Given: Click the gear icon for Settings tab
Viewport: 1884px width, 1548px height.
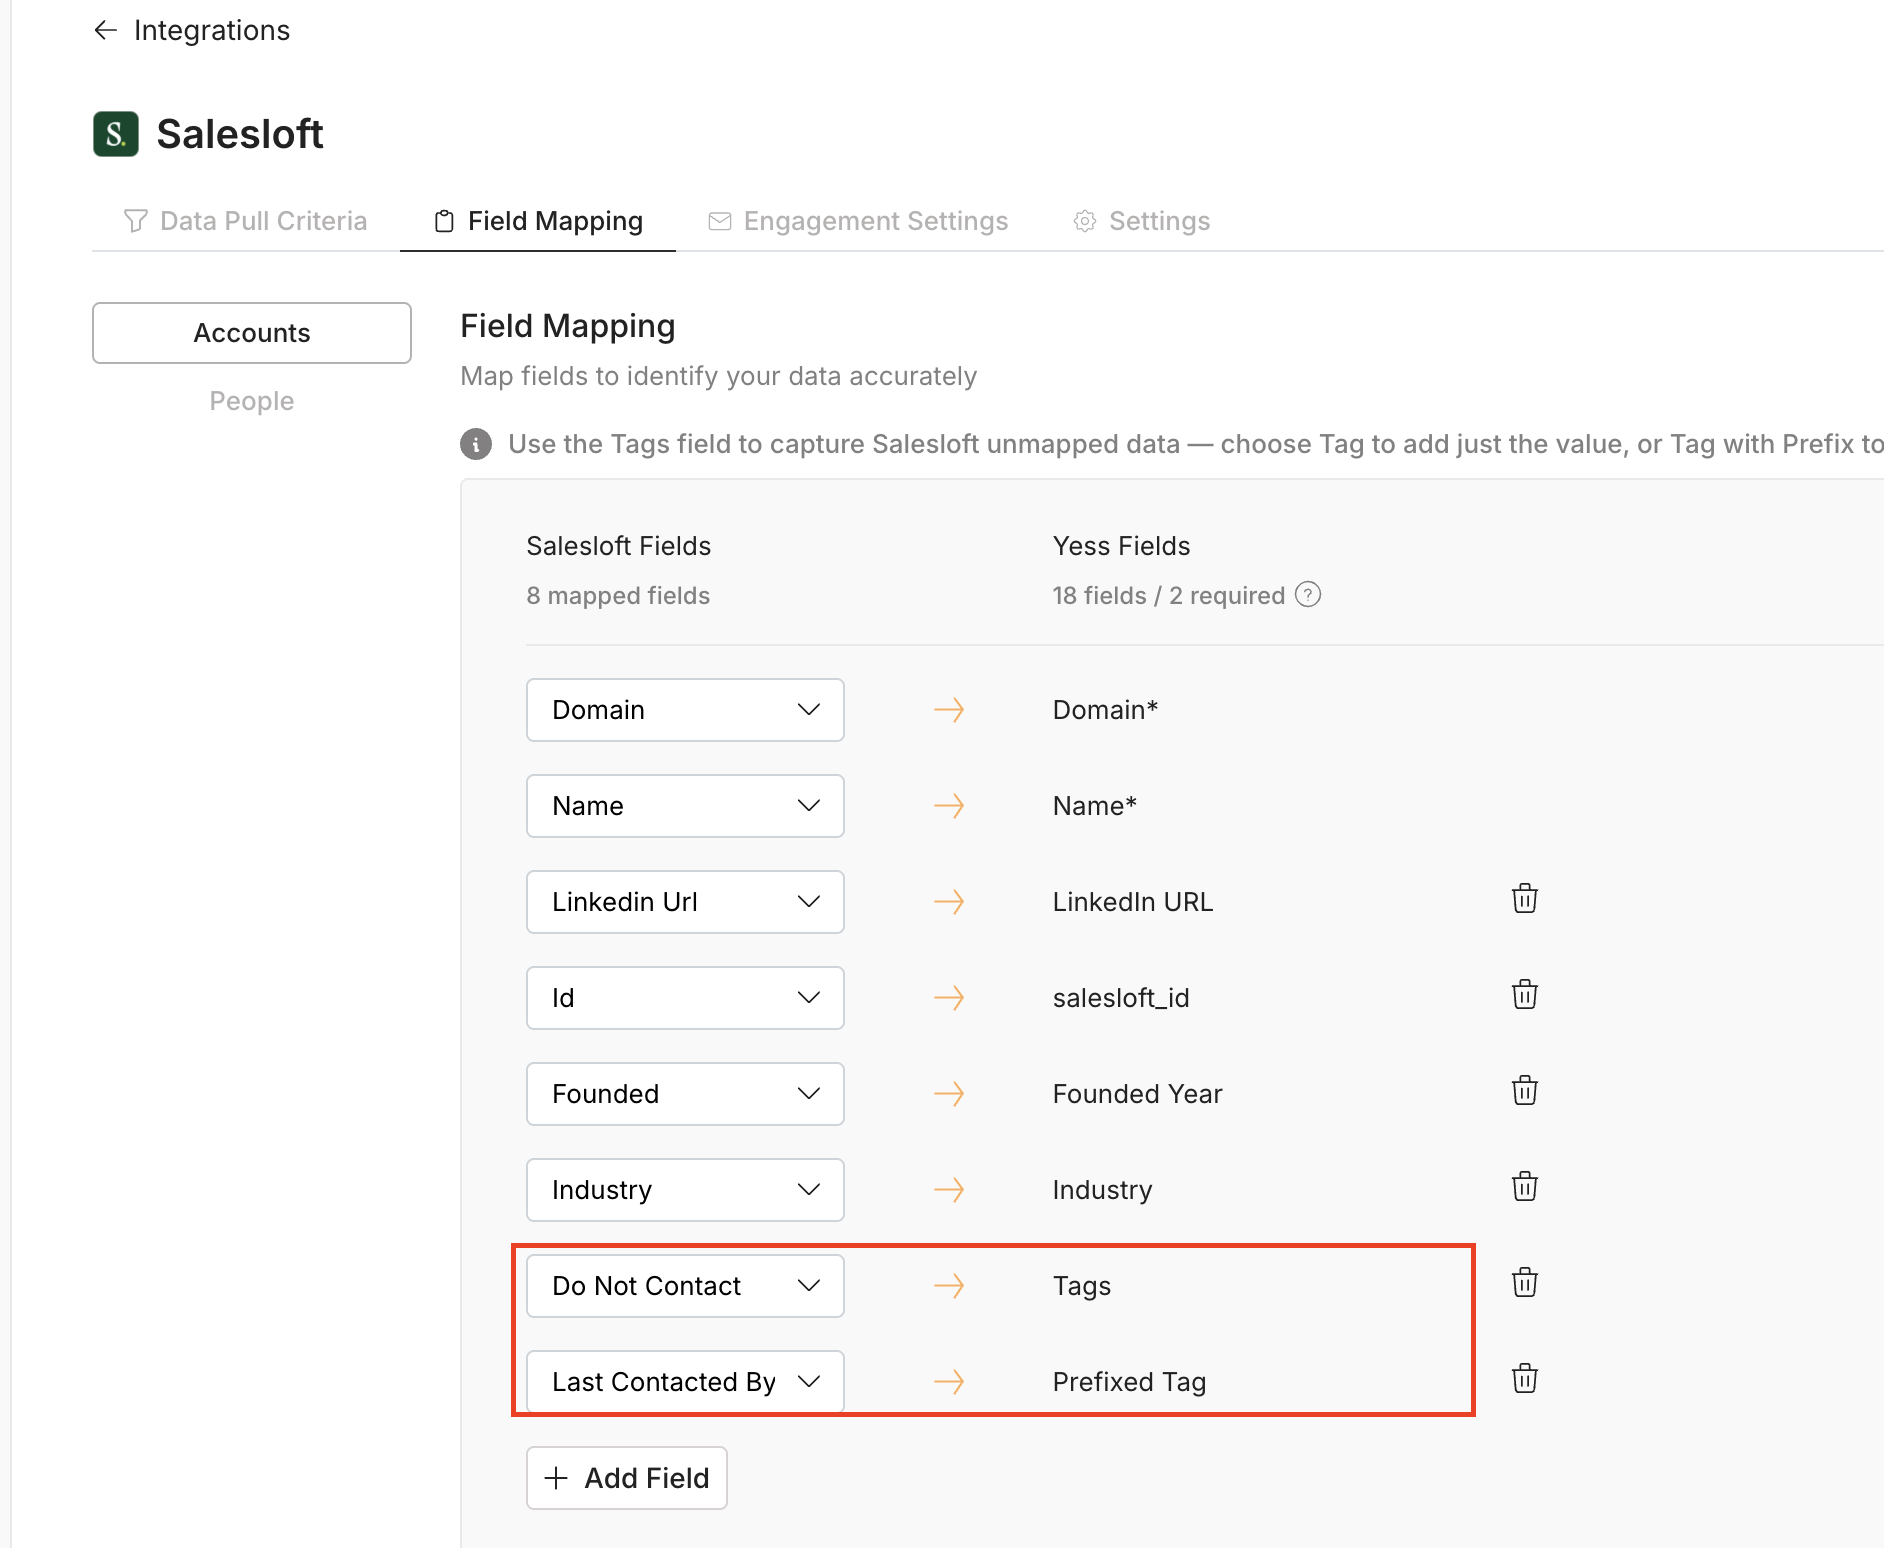Looking at the screenshot, I should (1085, 221).
